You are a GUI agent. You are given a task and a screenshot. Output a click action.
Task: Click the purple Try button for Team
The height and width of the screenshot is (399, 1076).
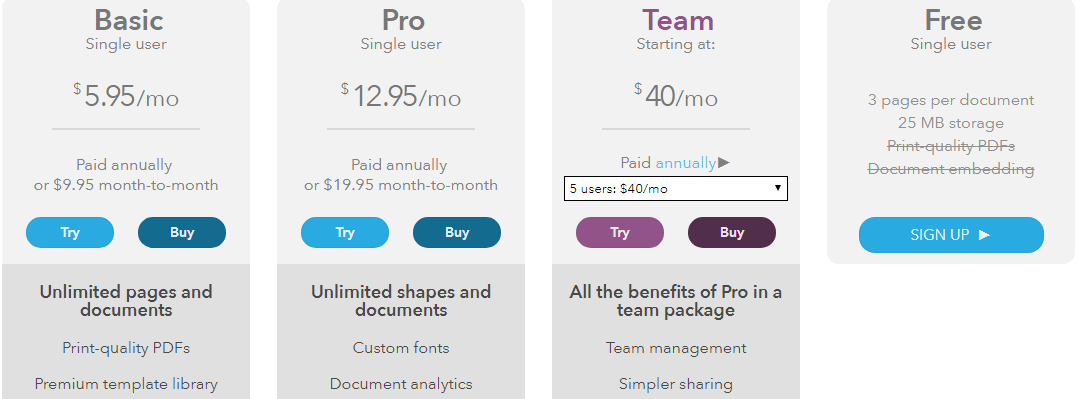(x=620, y=232)
